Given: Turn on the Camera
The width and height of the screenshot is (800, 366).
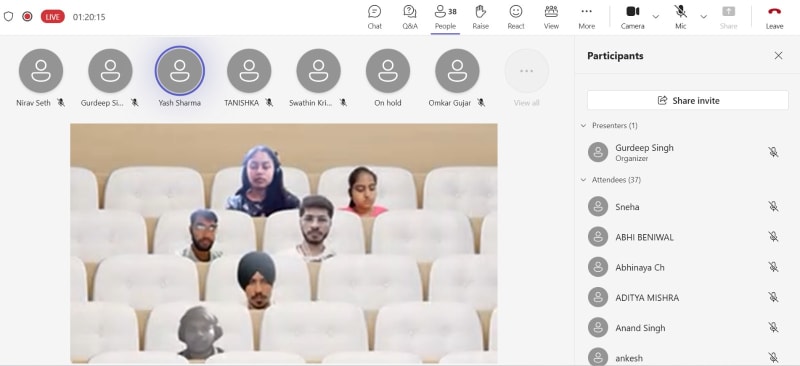Looking at the screenshot, I should click(x=632, y=17).
